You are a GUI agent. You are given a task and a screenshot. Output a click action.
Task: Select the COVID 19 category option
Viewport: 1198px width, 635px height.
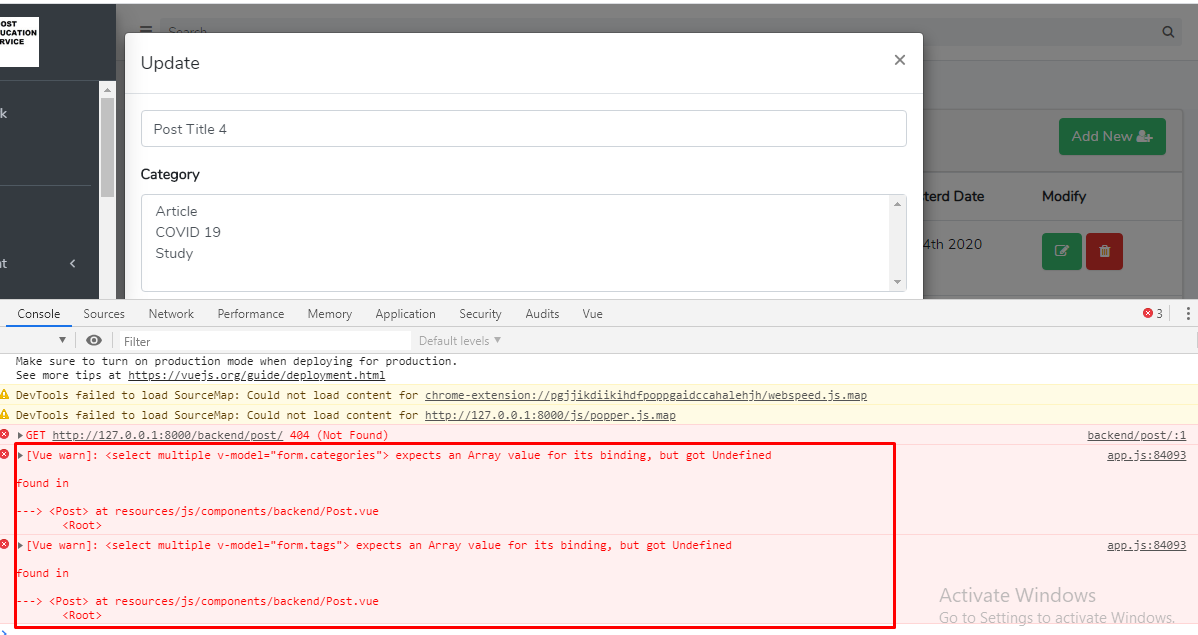(190, 232)
